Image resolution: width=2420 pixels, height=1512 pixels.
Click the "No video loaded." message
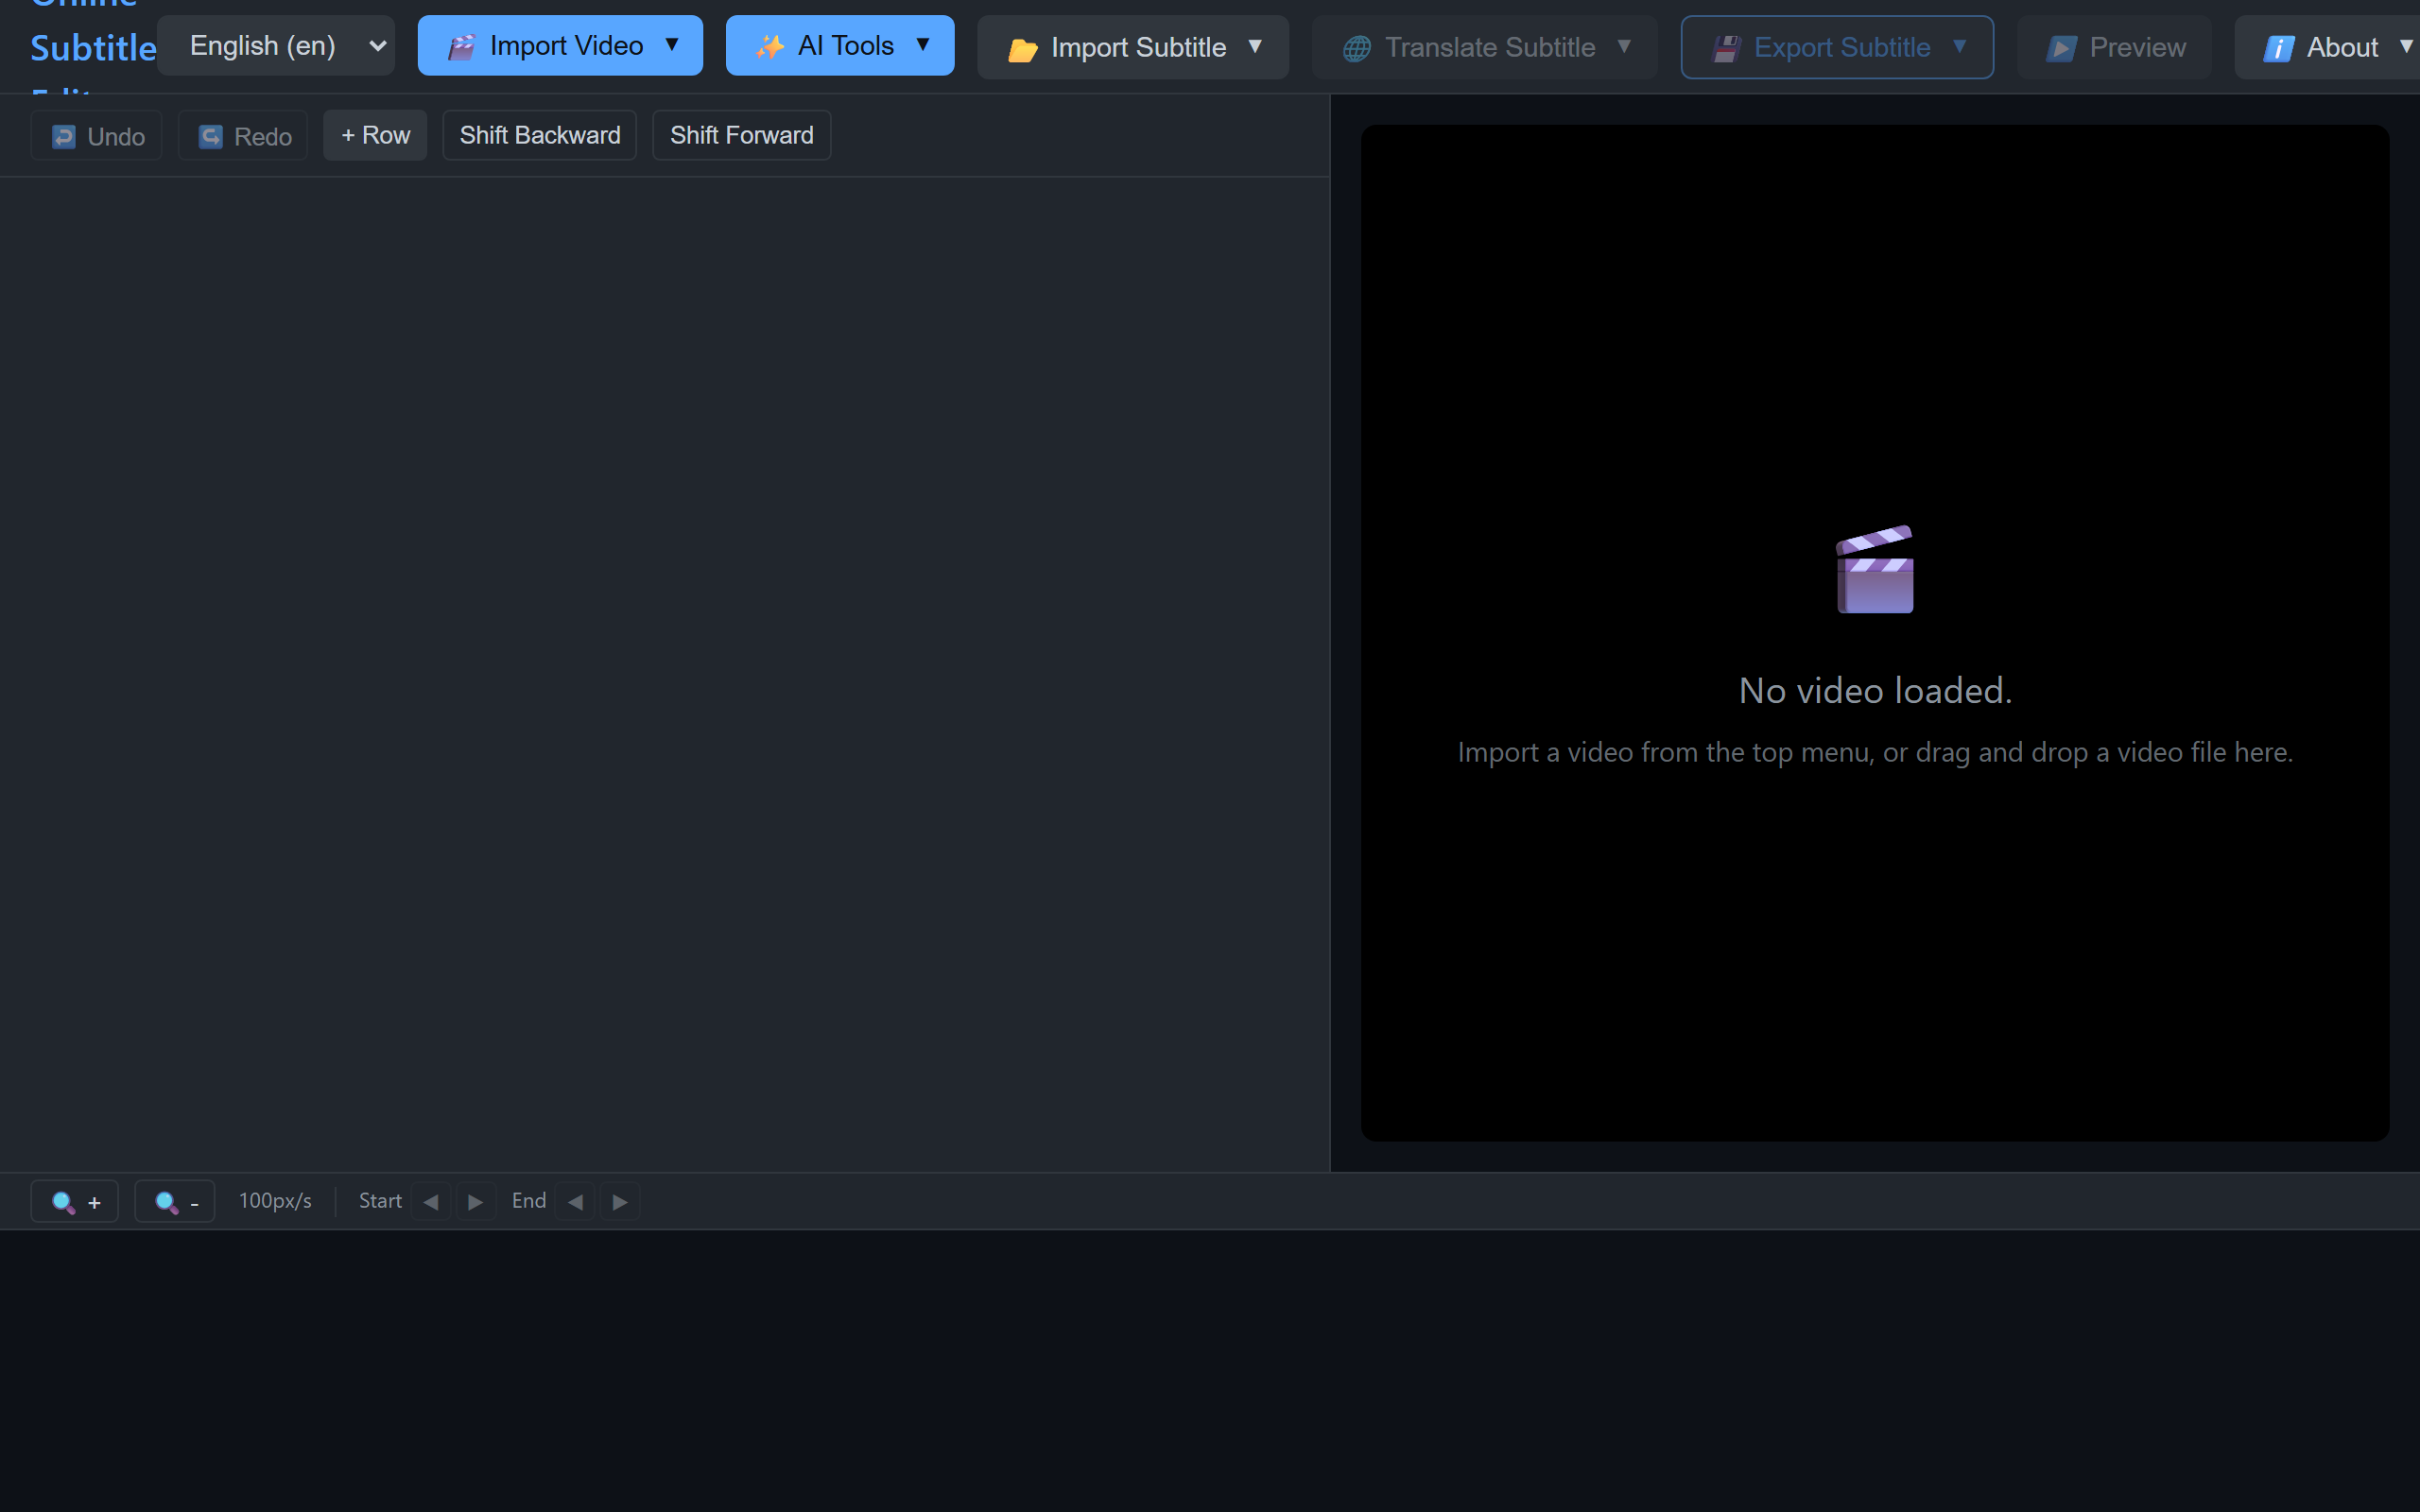click(x=1875, y=691)
